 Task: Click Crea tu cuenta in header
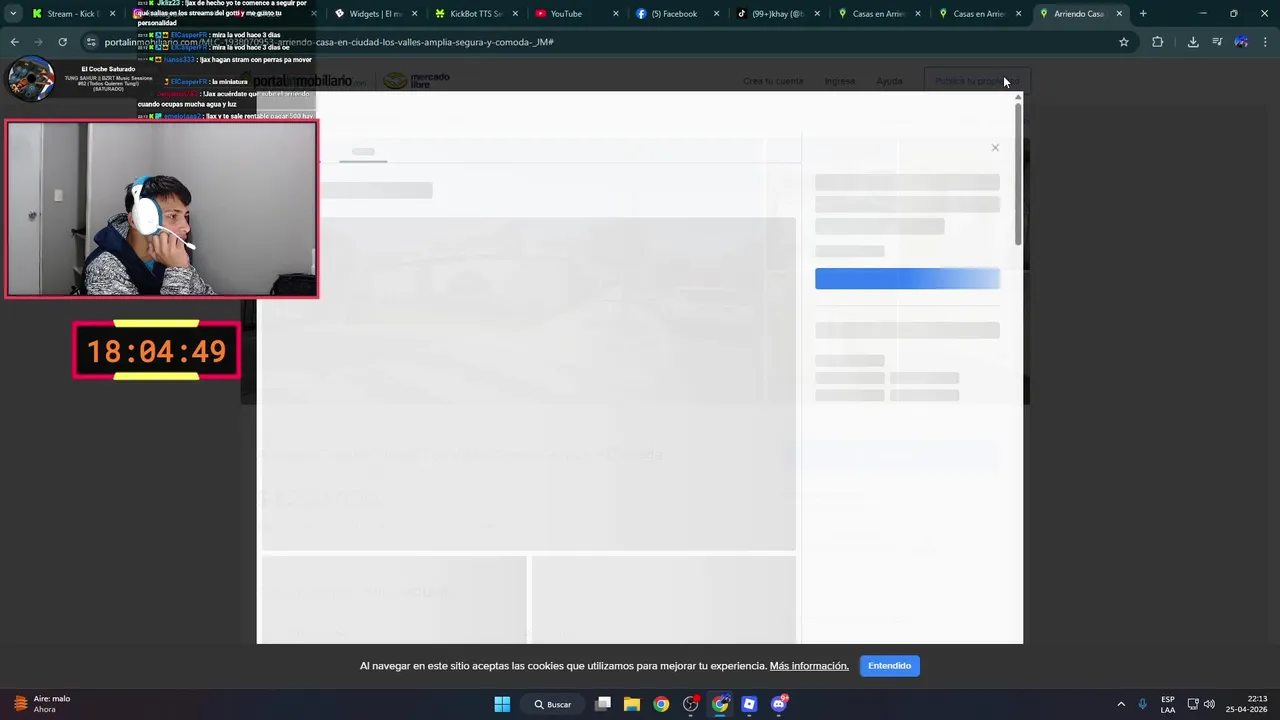pyautogui.click(x=773, y=81)
